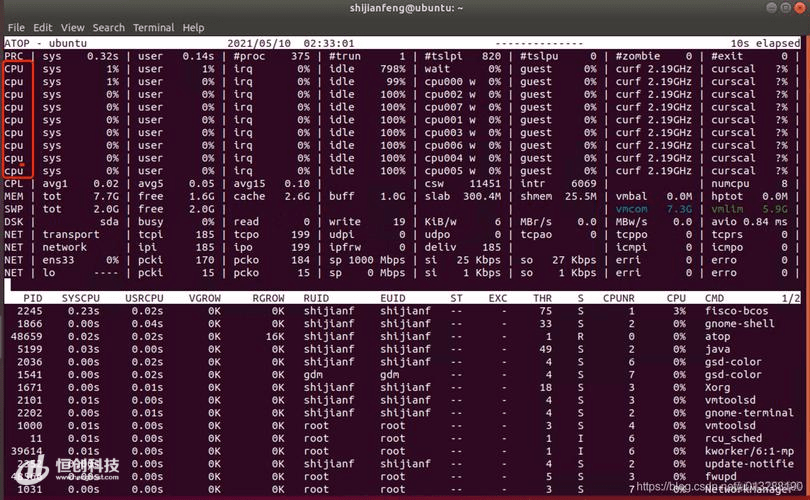Select the atop process name

[718, 336]
